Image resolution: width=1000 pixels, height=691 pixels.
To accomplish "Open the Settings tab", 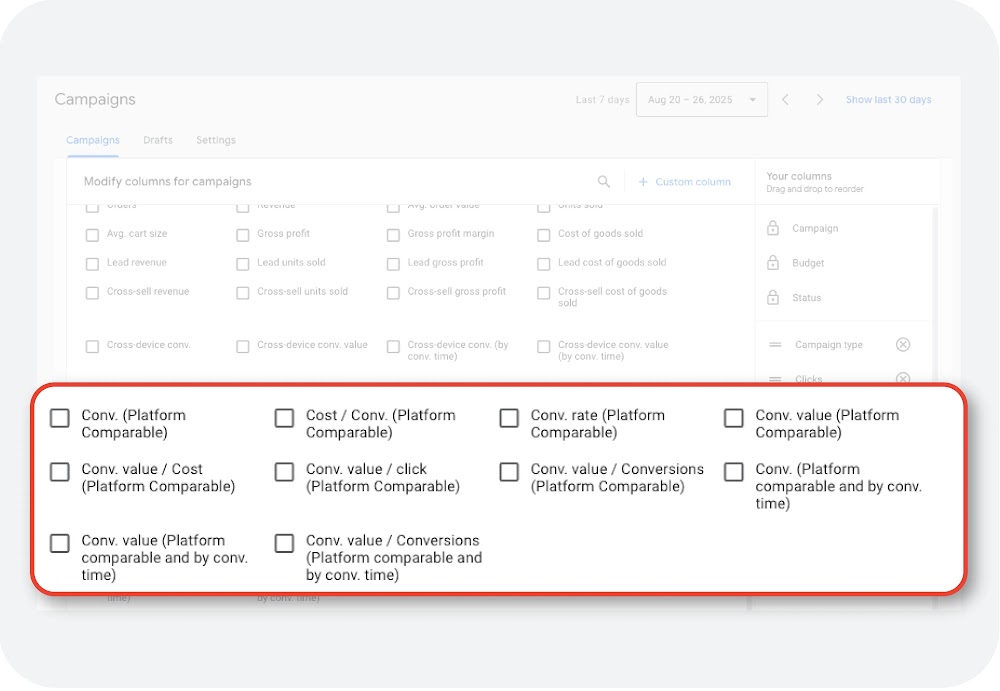I will (x=215, y=140).
